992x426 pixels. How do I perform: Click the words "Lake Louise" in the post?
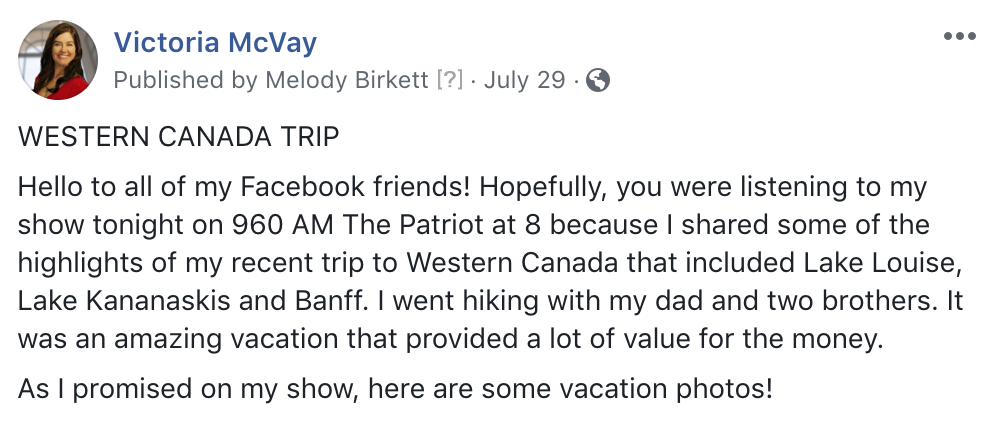878,264
